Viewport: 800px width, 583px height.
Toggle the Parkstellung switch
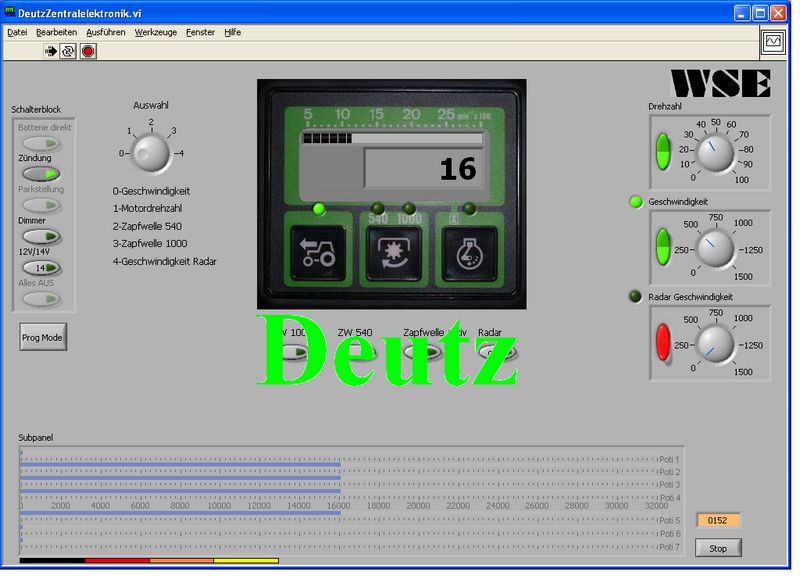(42, 206)
